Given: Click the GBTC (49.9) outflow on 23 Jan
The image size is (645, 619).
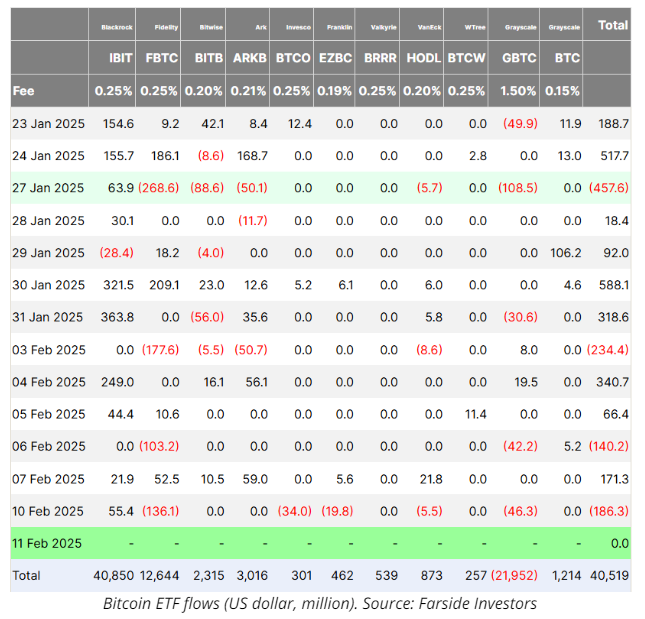Looking at the screenshot, I should (x=520, y=123).
